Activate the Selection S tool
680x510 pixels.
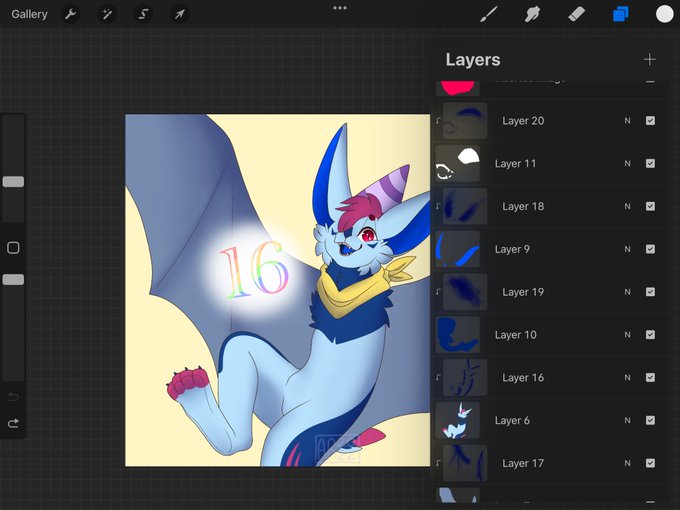[x=143, y=14]
